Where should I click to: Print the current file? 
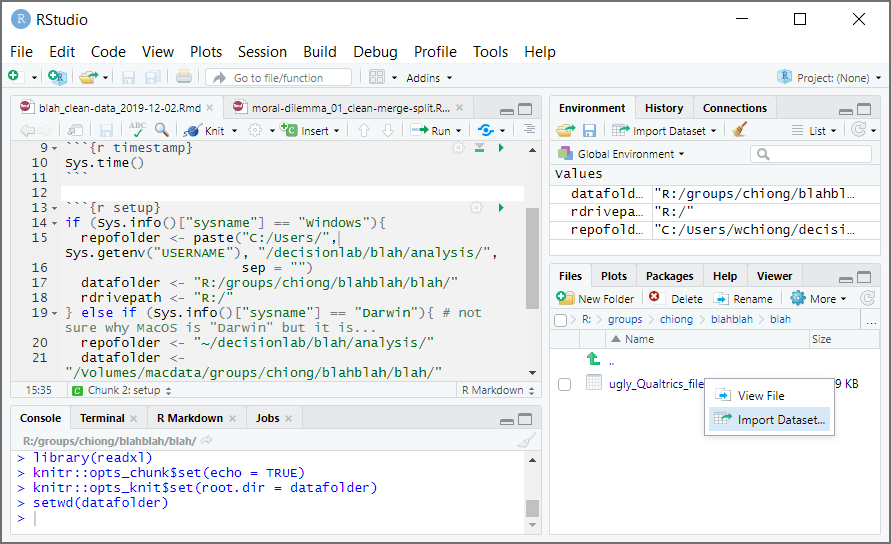[184, 77]
